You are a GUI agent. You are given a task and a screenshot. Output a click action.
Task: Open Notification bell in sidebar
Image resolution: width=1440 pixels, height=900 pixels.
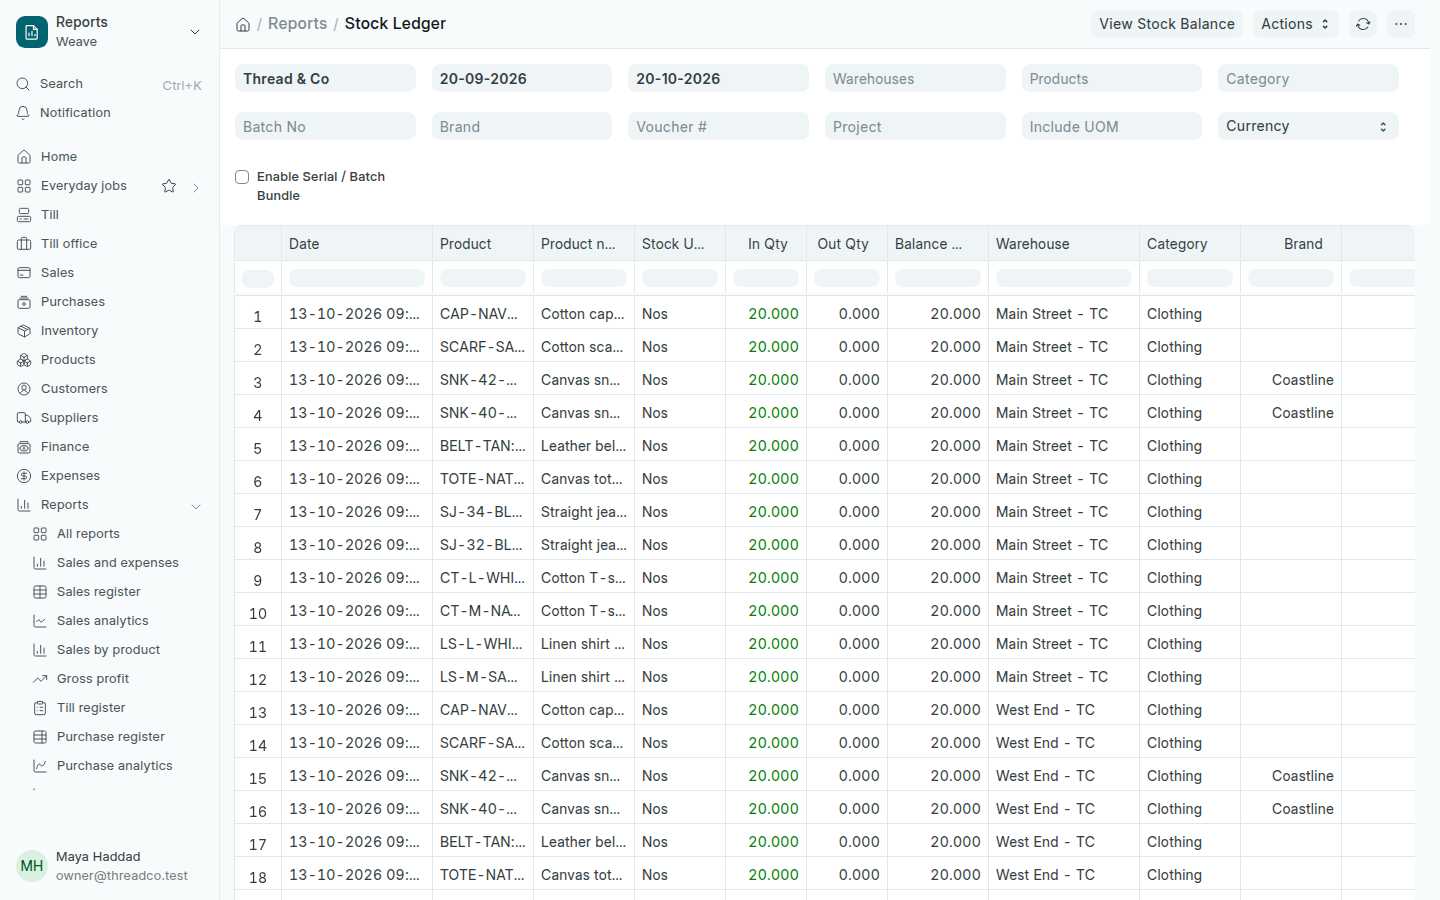pyautogui.click(x=23, y=113)
